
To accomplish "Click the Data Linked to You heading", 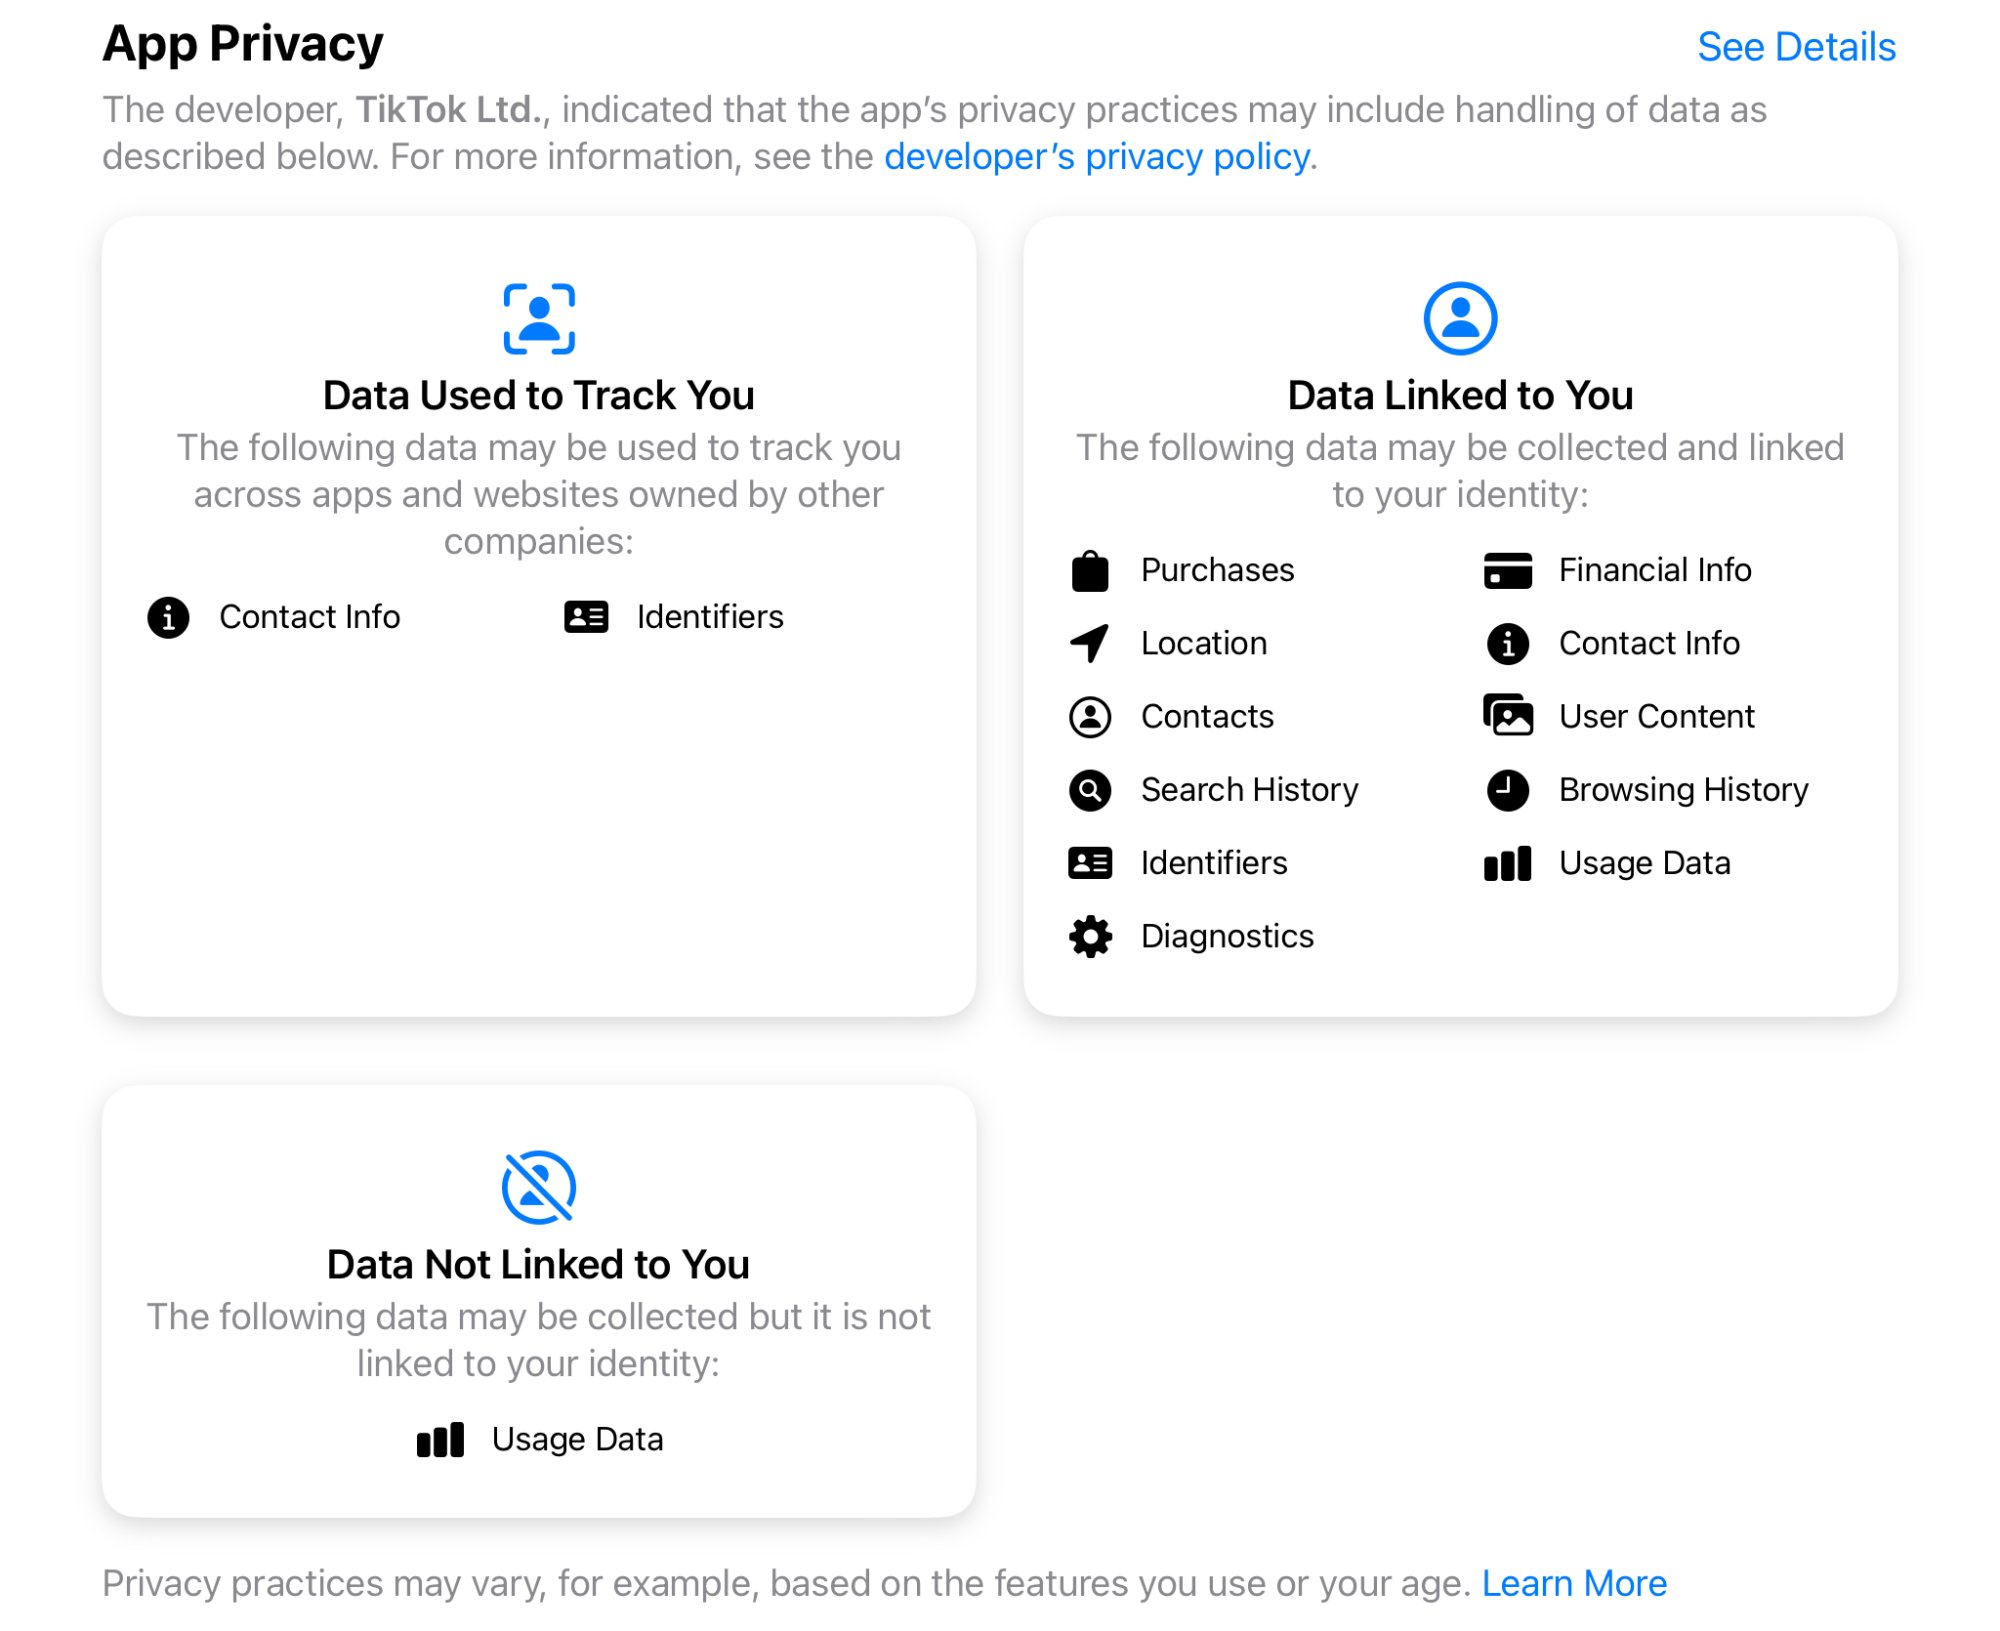I will (x=1459, y=396).
